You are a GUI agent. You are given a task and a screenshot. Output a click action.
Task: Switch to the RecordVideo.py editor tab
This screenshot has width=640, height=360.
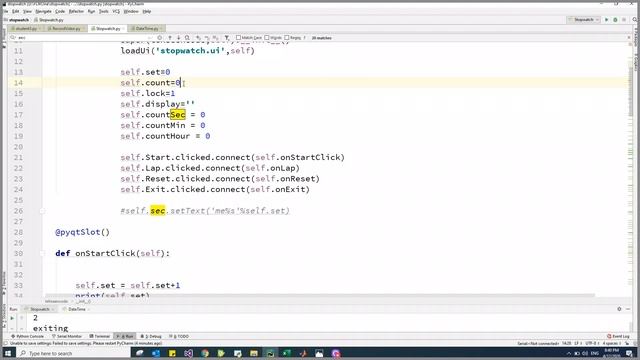click(x=65, y=29)
